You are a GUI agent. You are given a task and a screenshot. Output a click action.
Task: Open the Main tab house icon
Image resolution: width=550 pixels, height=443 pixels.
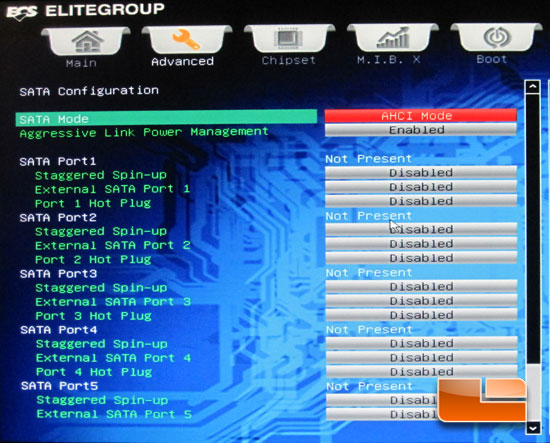click(x=87, y=41)
